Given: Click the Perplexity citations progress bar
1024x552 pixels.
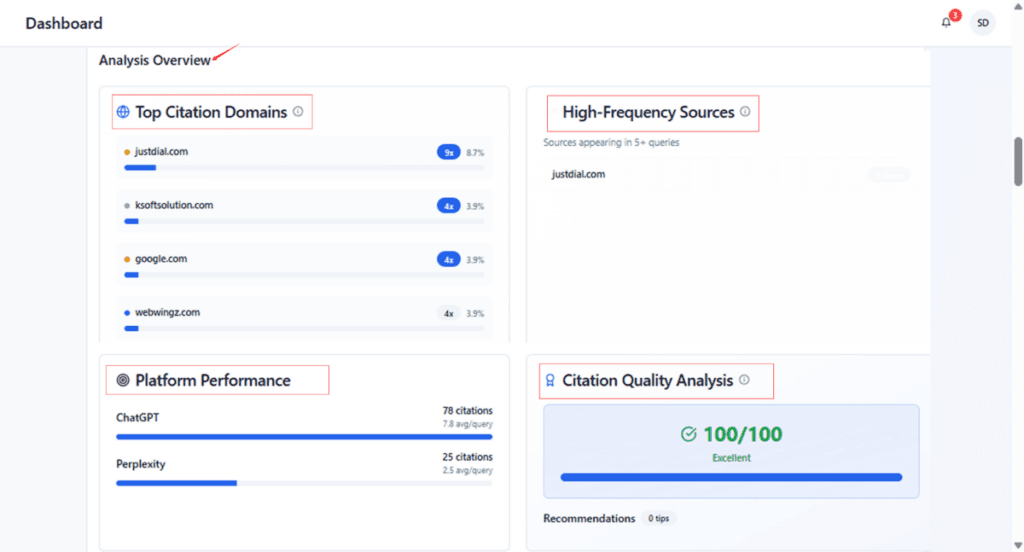Looking at the screenshot, I should click(304, 483).
